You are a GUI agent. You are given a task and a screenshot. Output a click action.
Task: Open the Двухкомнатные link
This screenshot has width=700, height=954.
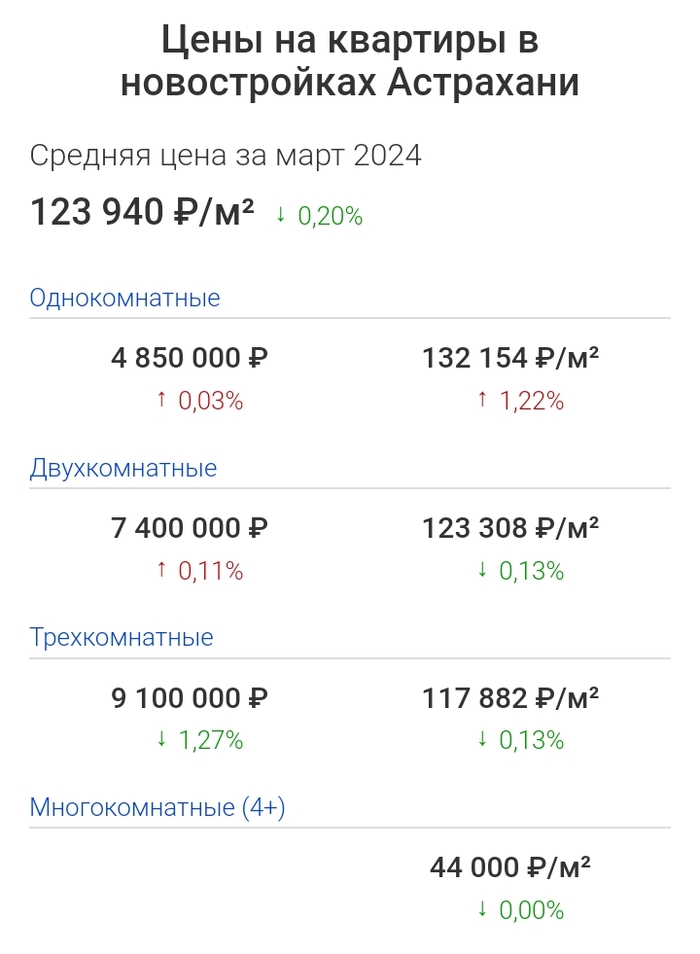123,468
